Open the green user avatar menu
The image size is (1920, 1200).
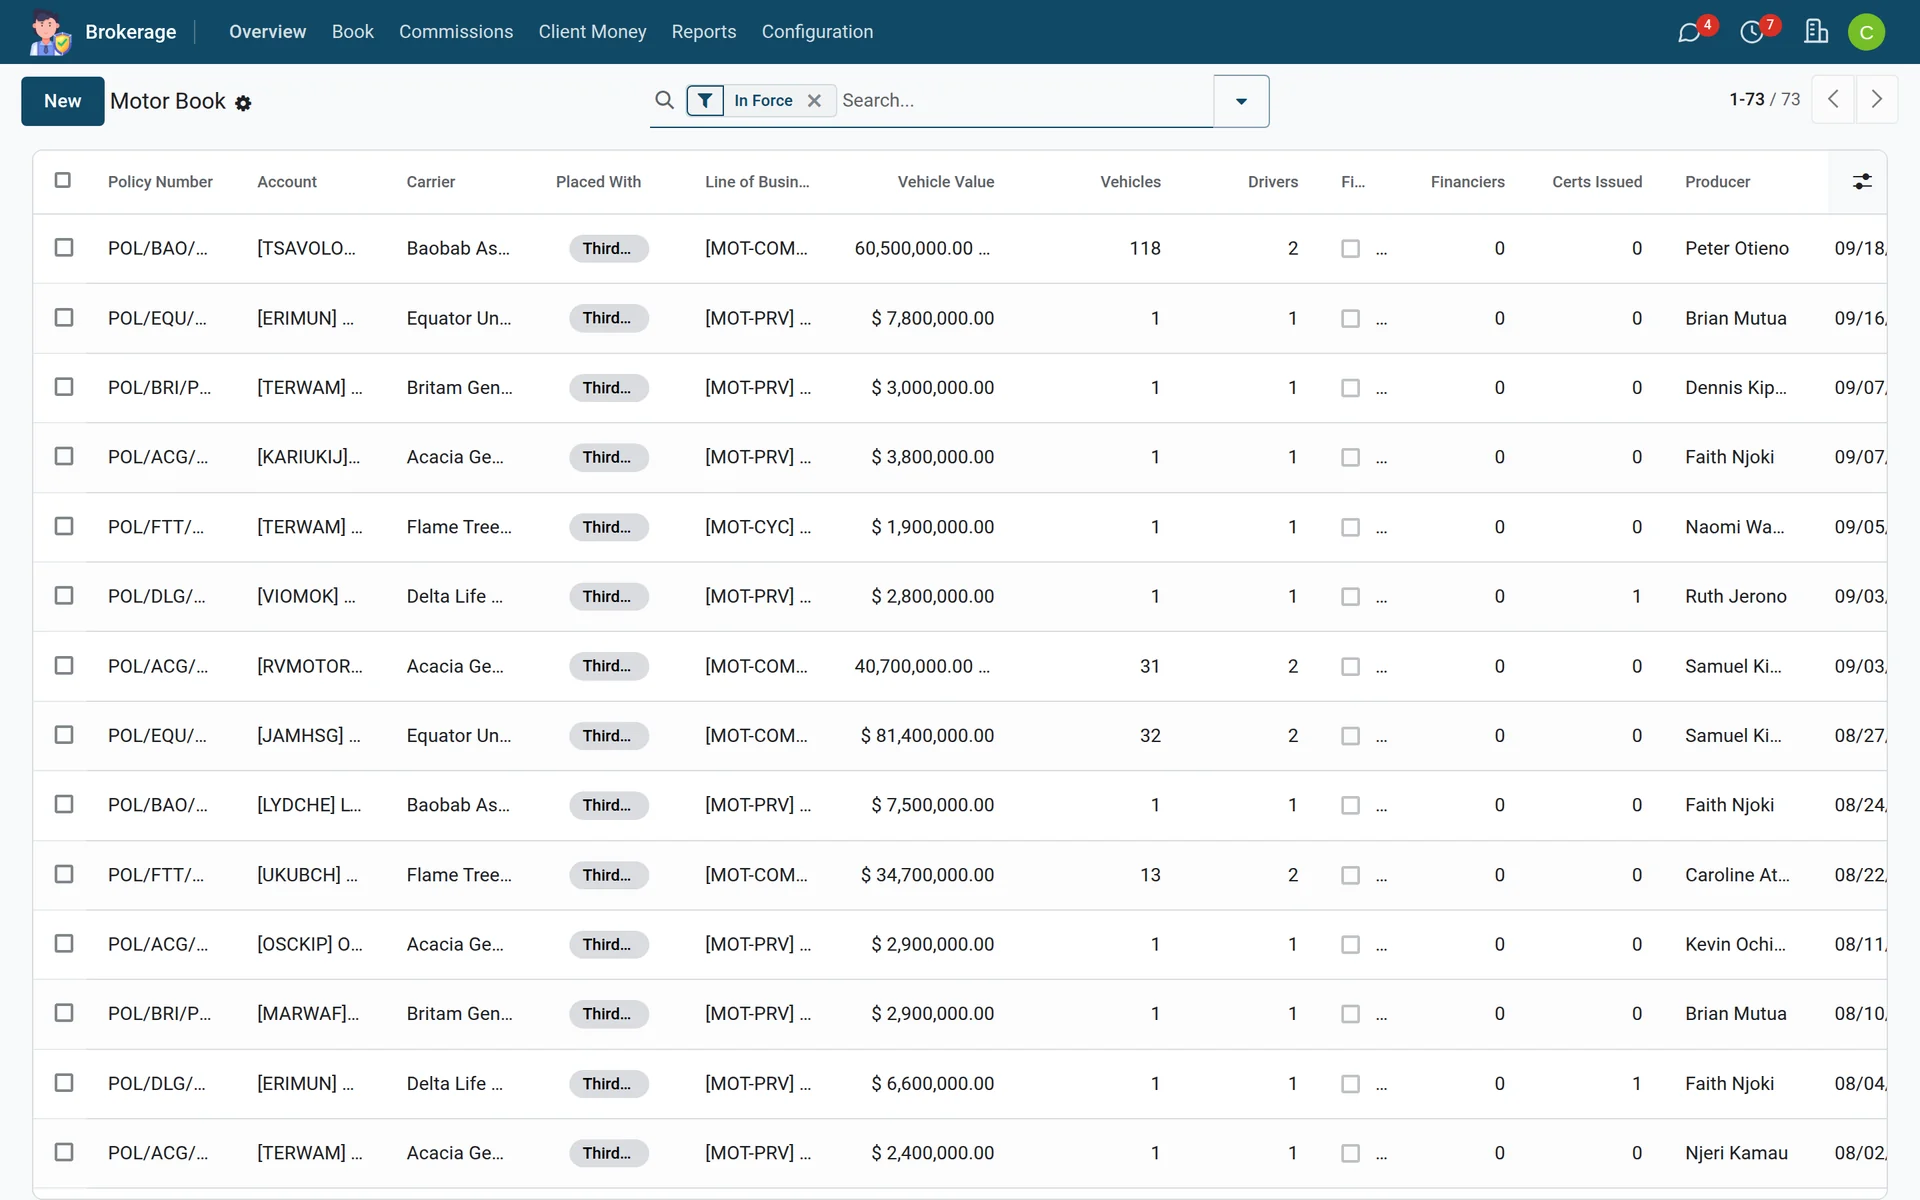click(1866, 32)
